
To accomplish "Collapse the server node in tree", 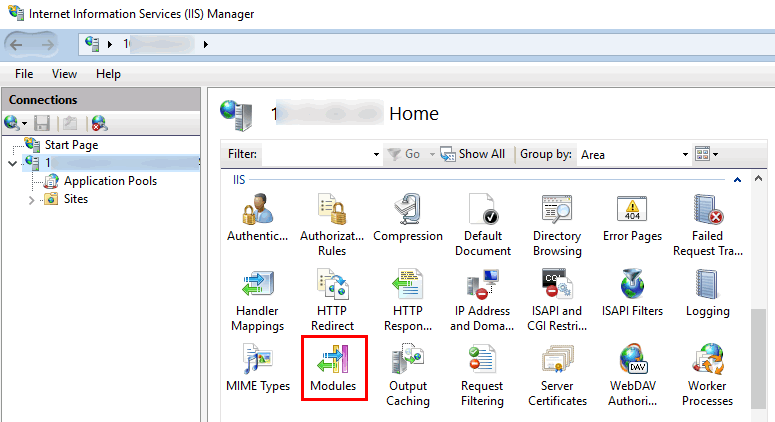I will pyautogui.click(x=13, y=163).
